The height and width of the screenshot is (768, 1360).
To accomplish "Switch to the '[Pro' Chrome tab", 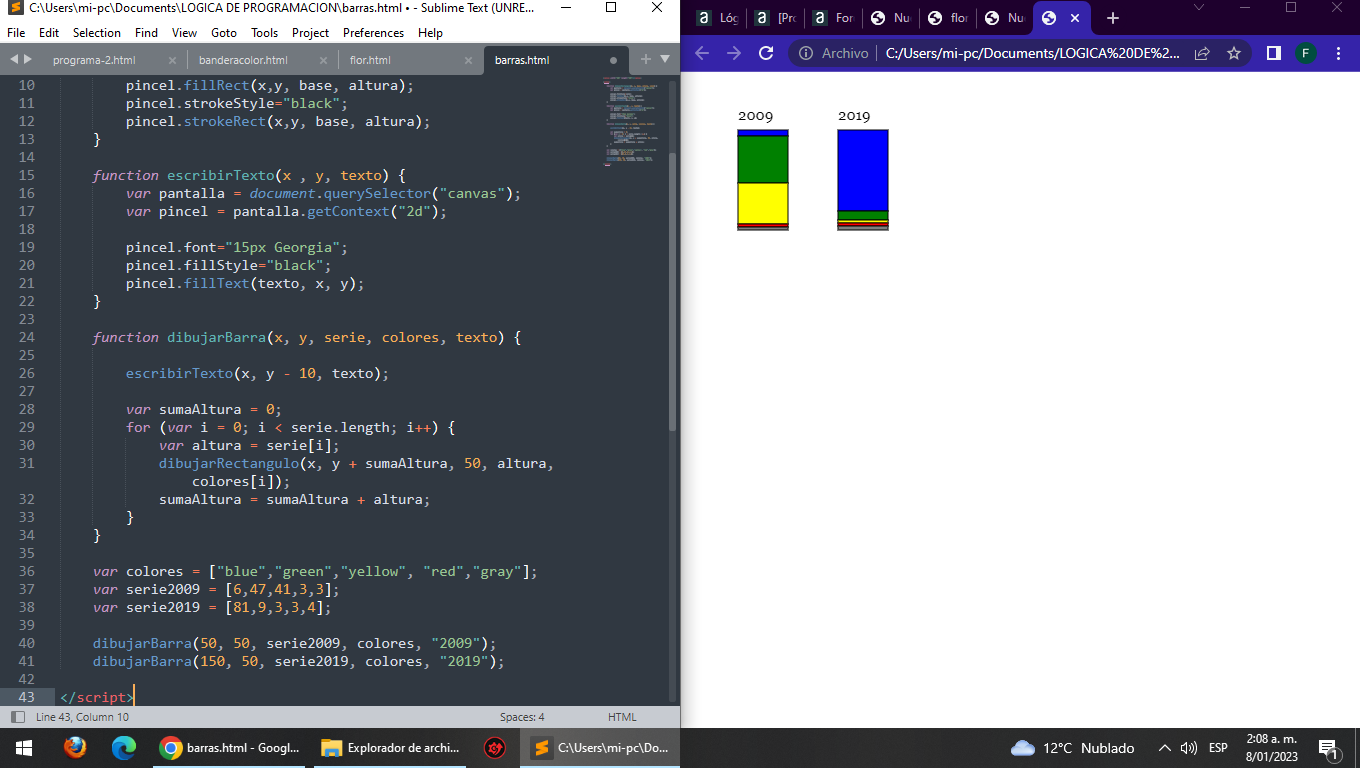I will [774, 18].
